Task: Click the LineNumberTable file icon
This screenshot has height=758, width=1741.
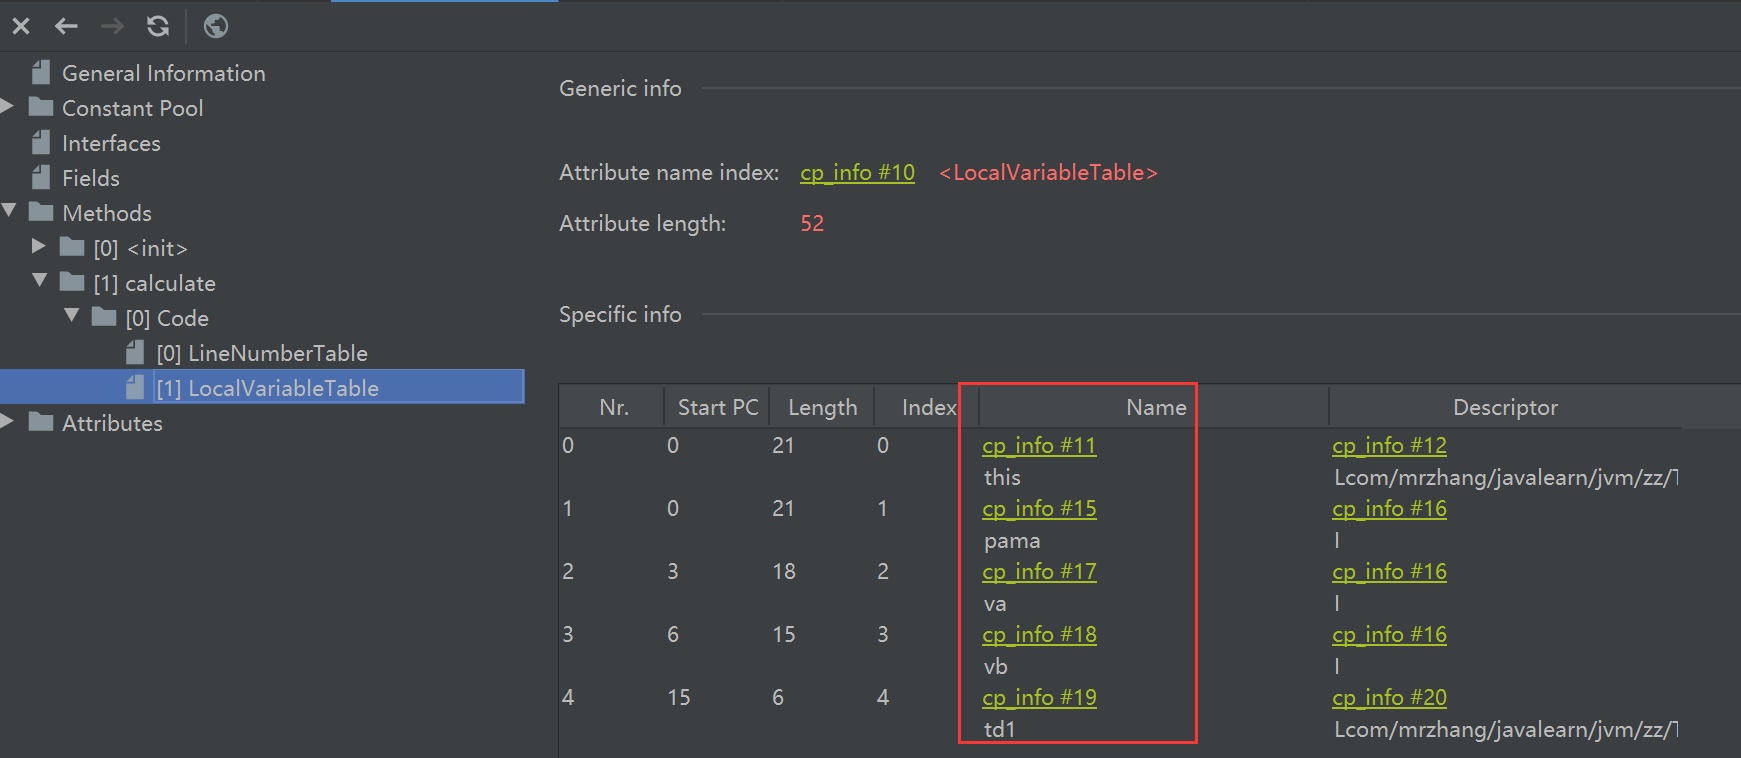Action: tap(136, 353)
